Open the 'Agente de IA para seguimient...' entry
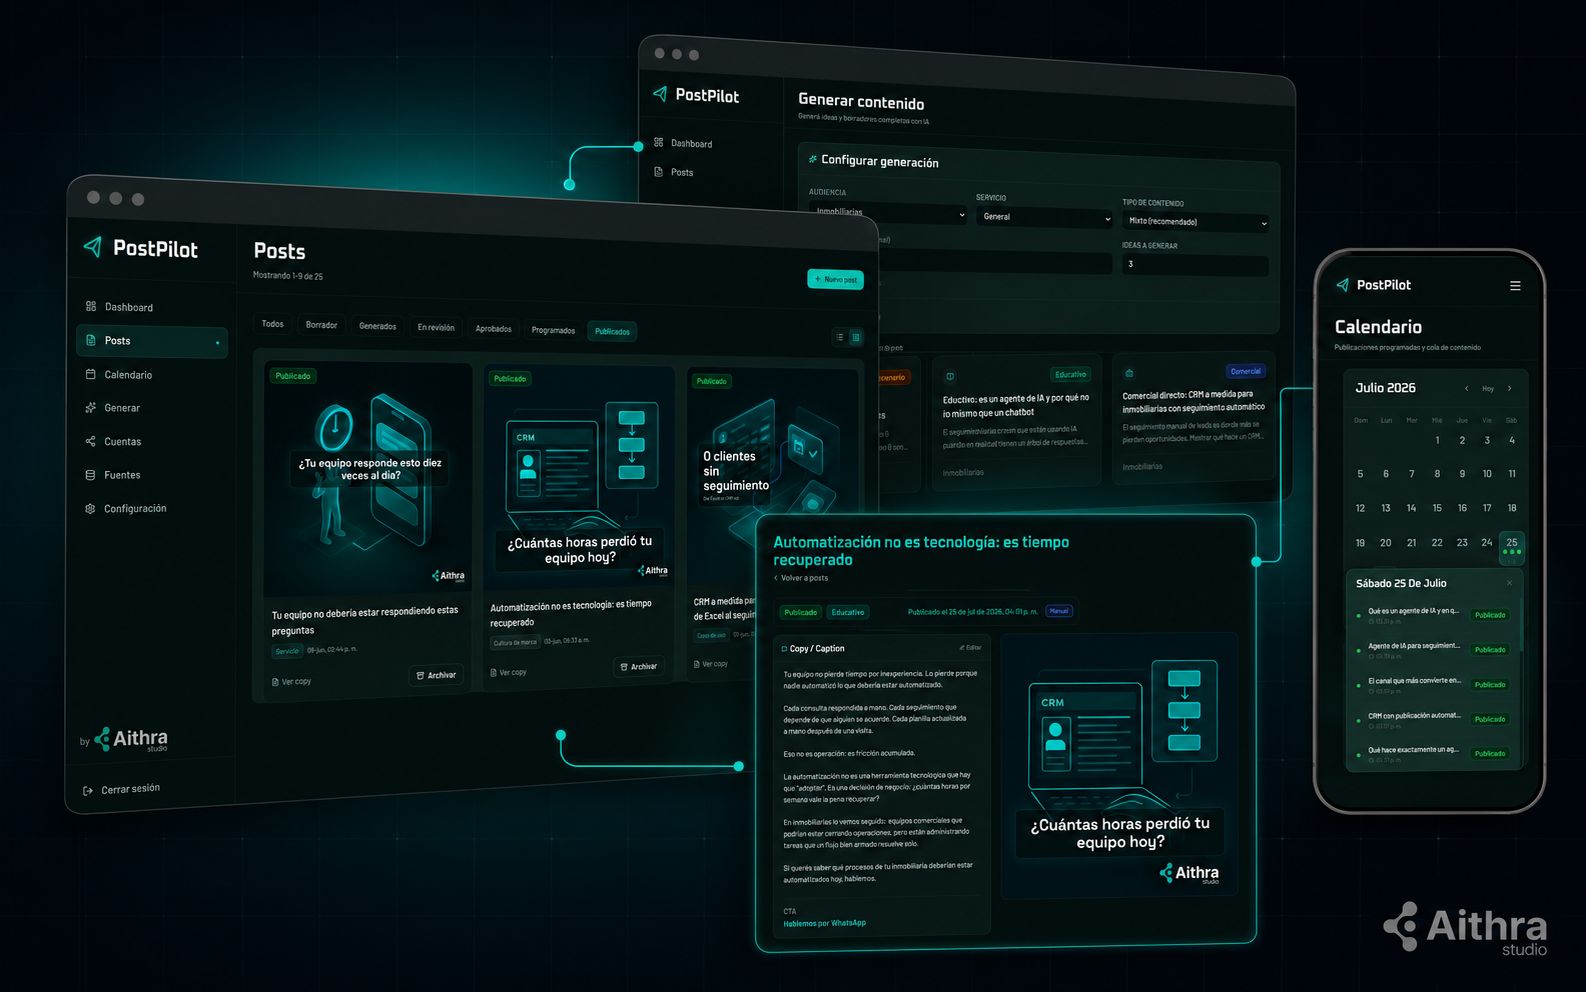 coord(1433,650)
